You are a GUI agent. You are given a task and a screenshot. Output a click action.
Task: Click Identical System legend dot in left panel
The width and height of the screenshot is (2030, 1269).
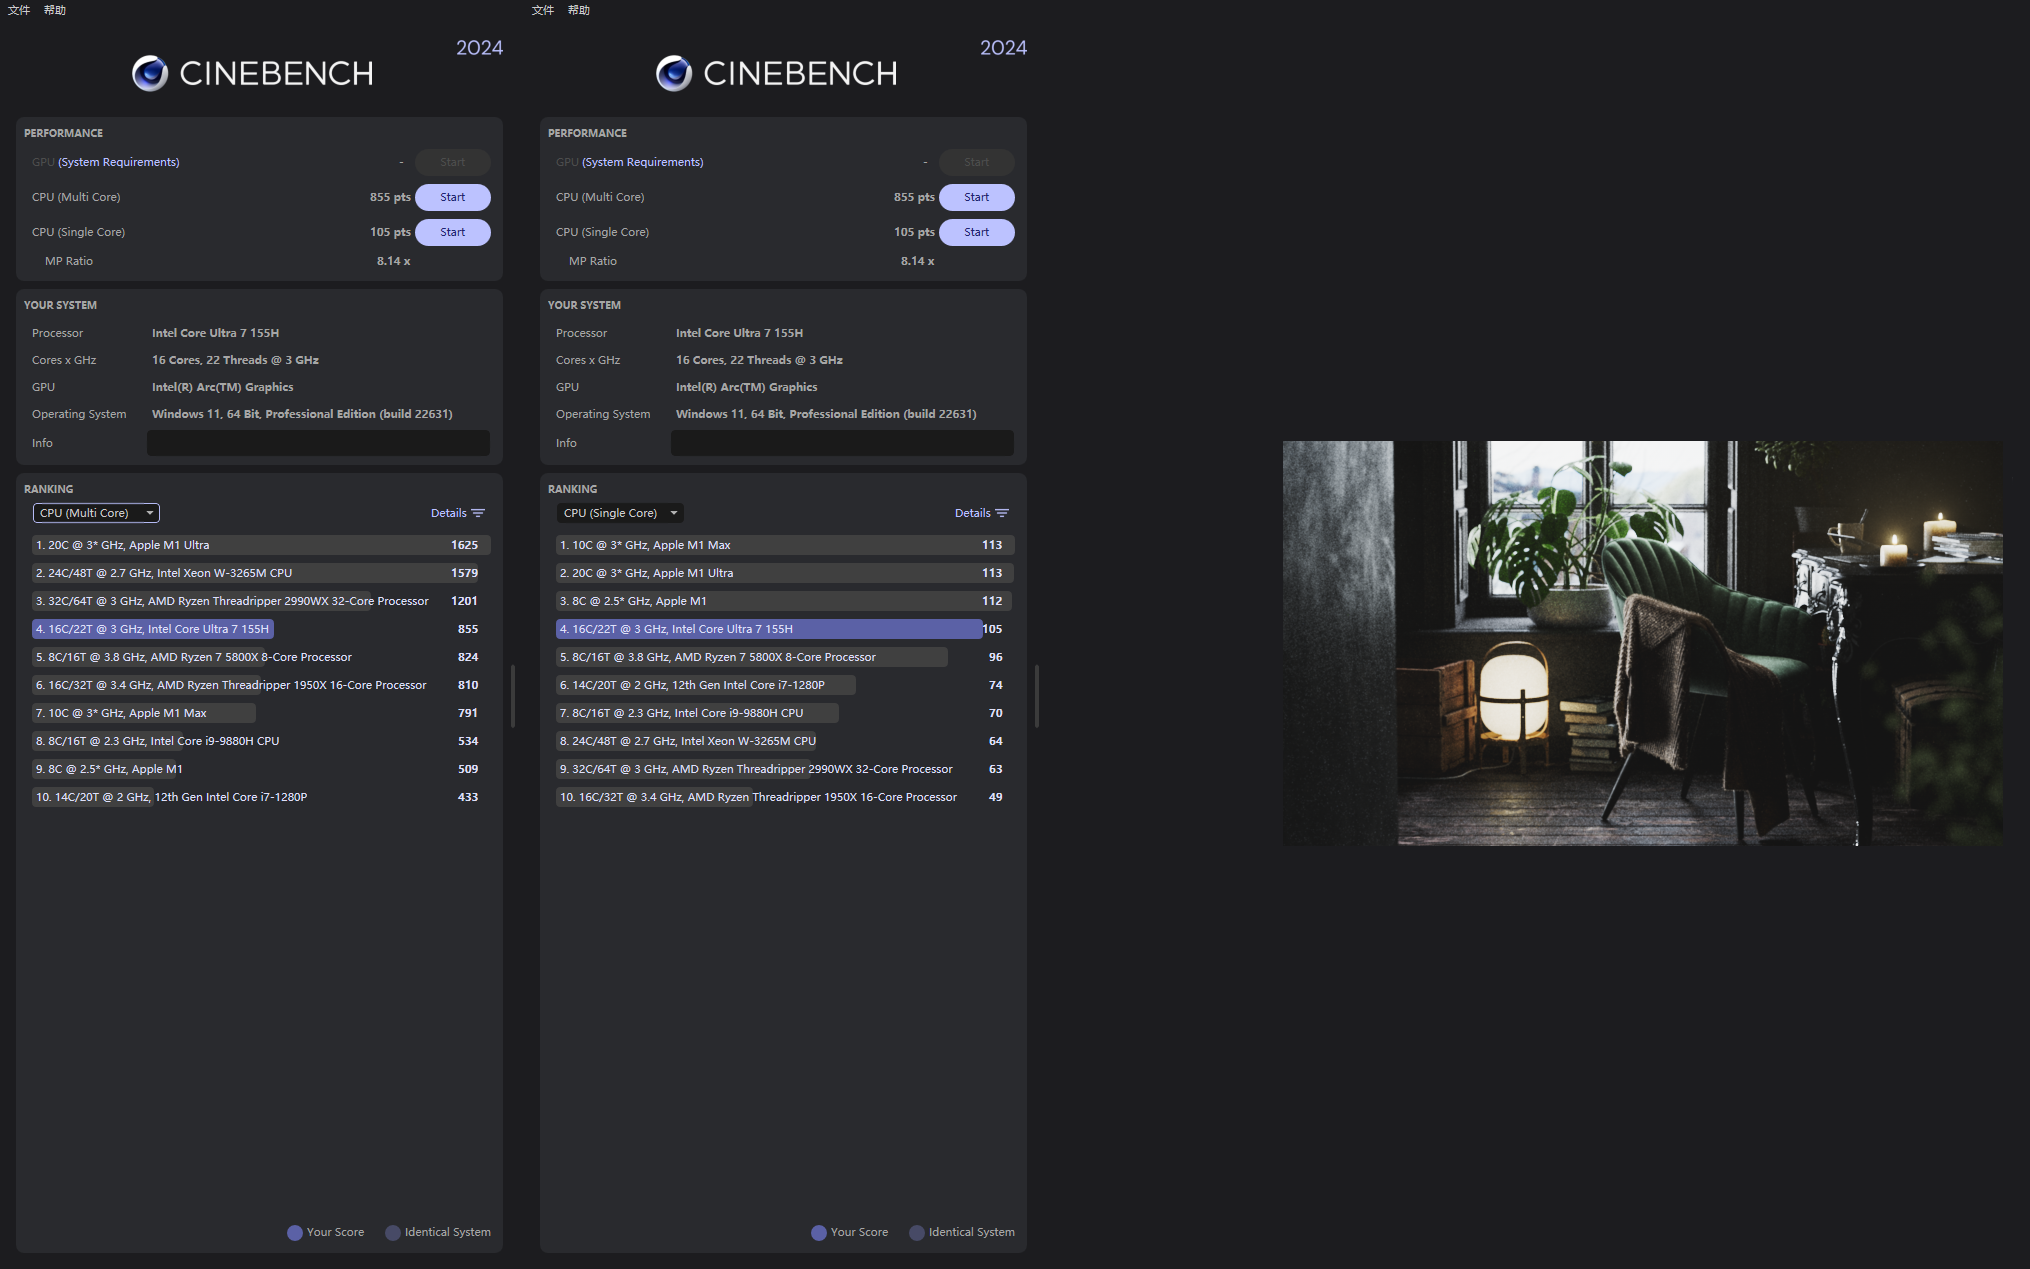click(x=393, y=1233)
